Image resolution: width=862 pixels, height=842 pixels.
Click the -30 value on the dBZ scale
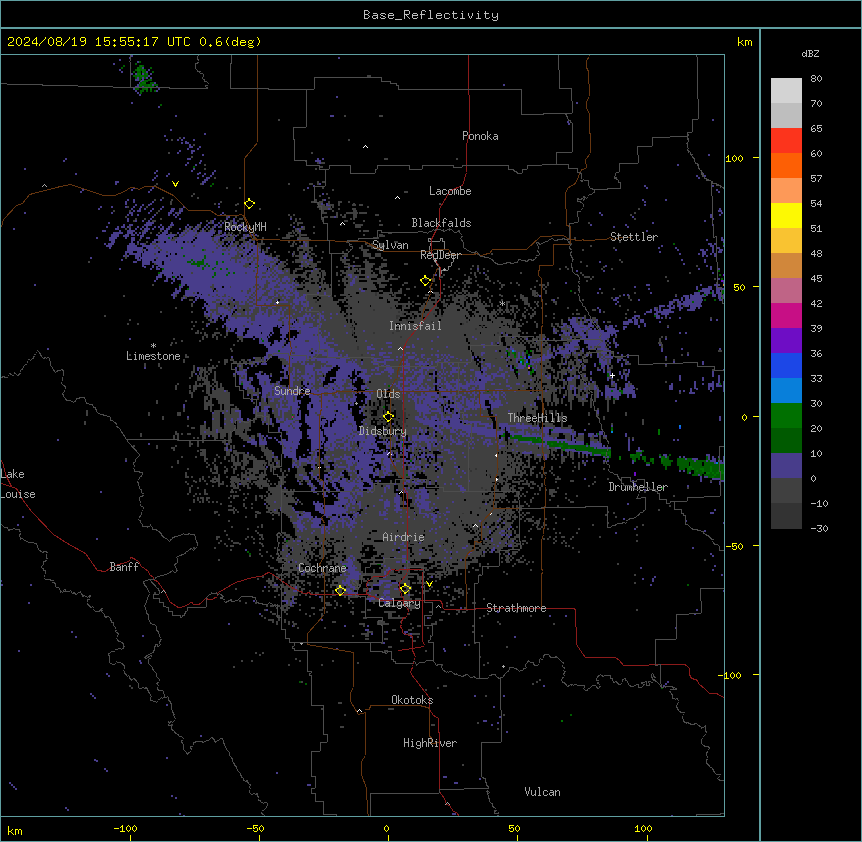[819, 529]
